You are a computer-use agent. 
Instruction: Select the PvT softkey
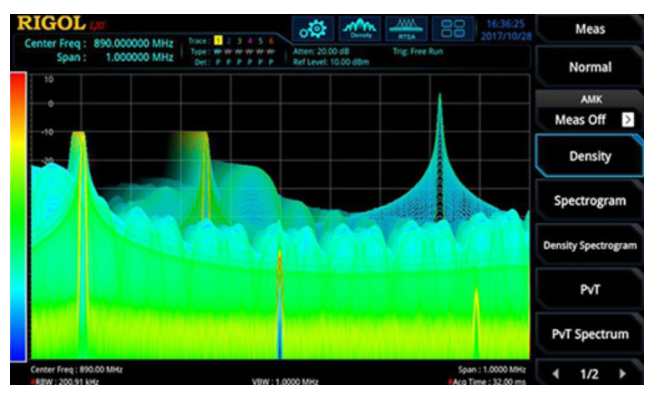coord(590,290)
